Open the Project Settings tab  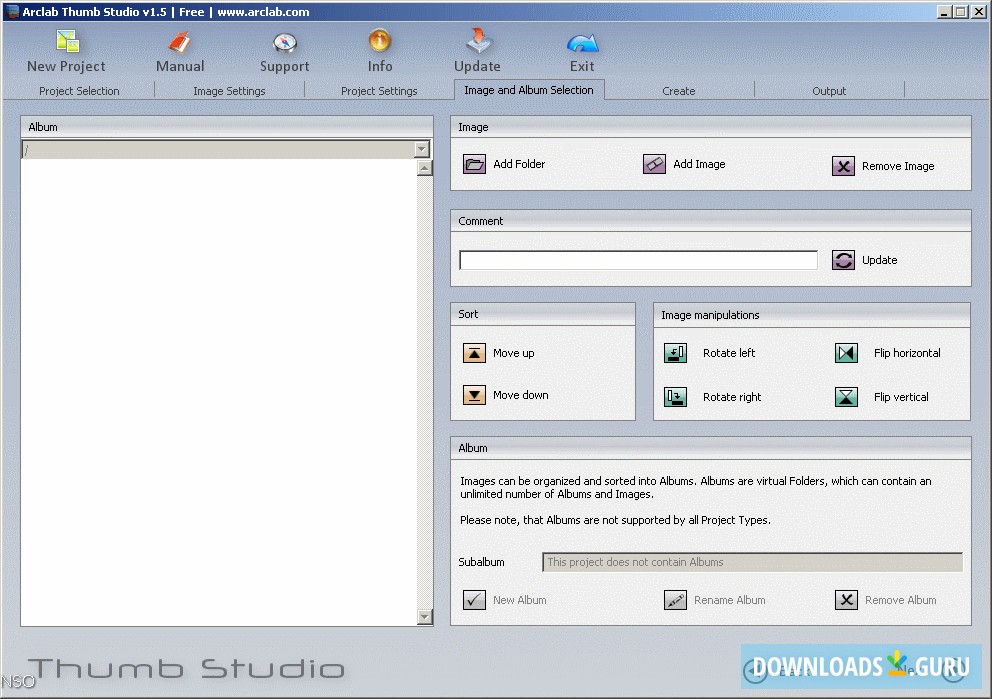click(379, 91)
